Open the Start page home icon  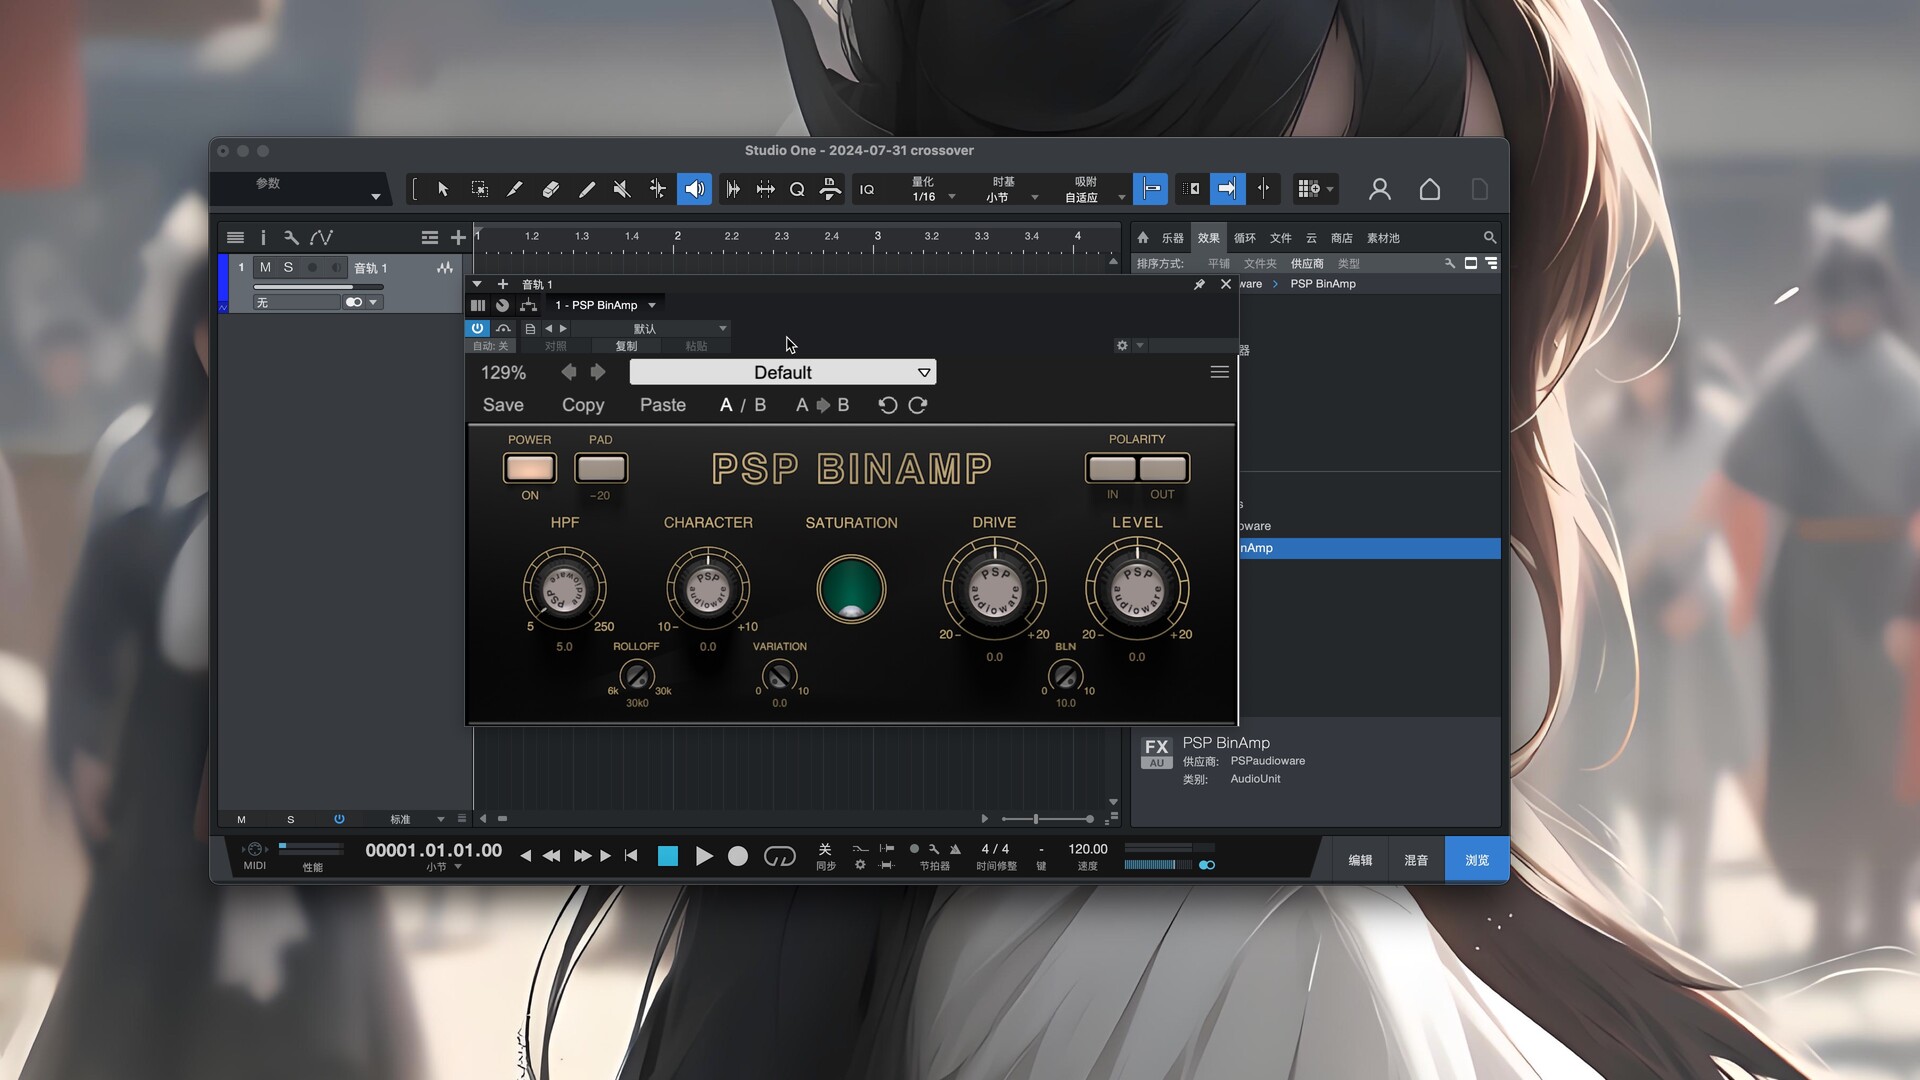click(1430, 189)
